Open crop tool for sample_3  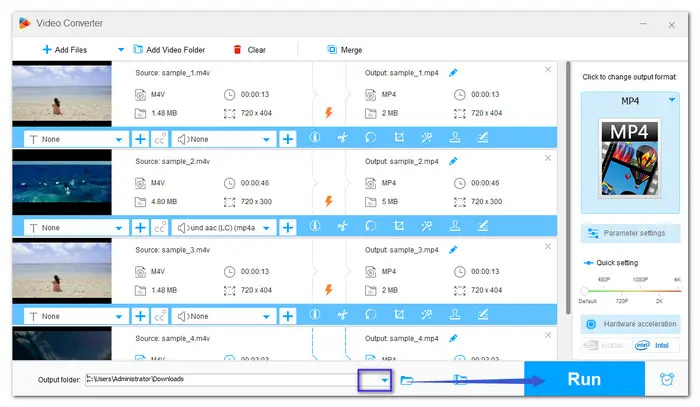[399, 314]
